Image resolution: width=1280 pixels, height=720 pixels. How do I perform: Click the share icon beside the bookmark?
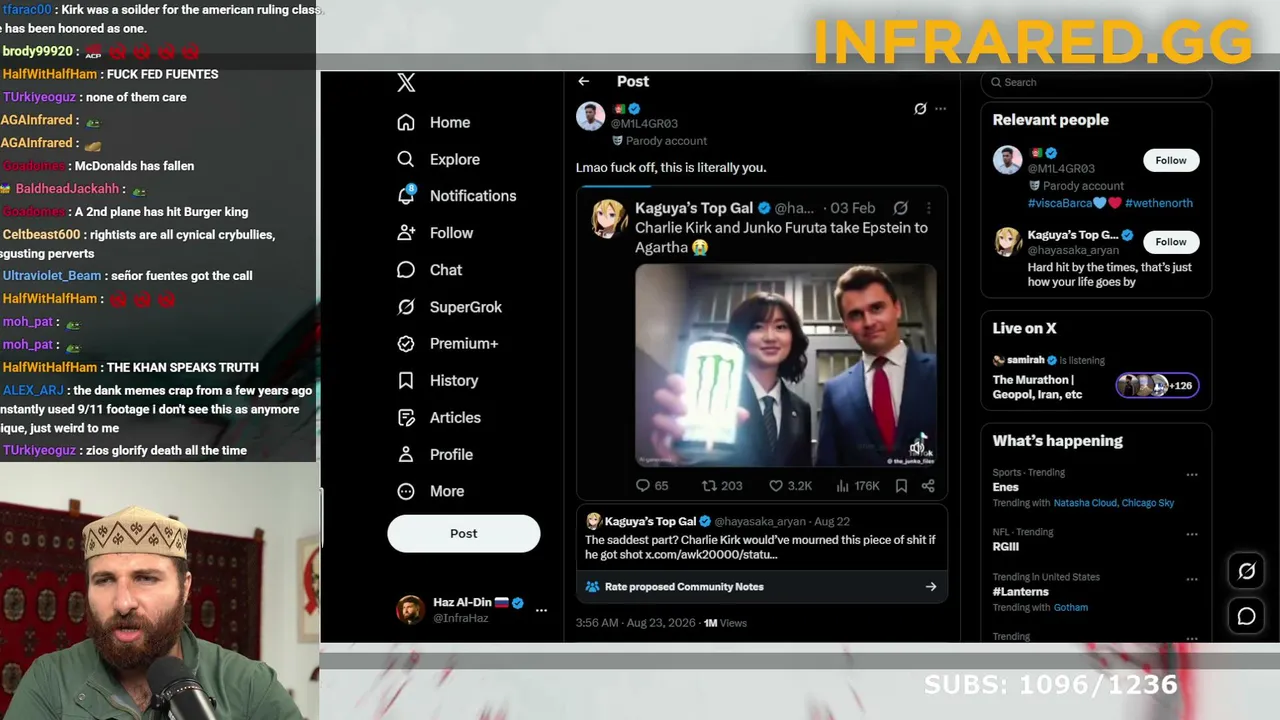click(x=928, y=485)
